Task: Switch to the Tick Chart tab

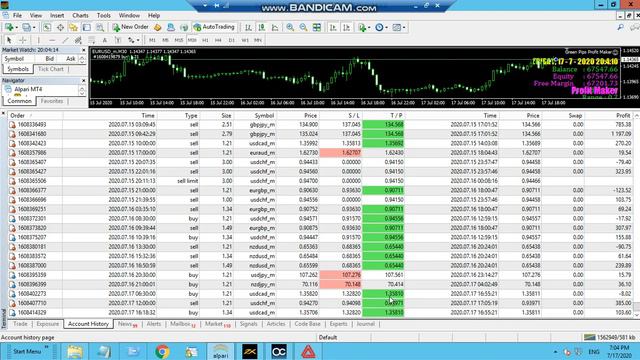Action: point(51,69)
